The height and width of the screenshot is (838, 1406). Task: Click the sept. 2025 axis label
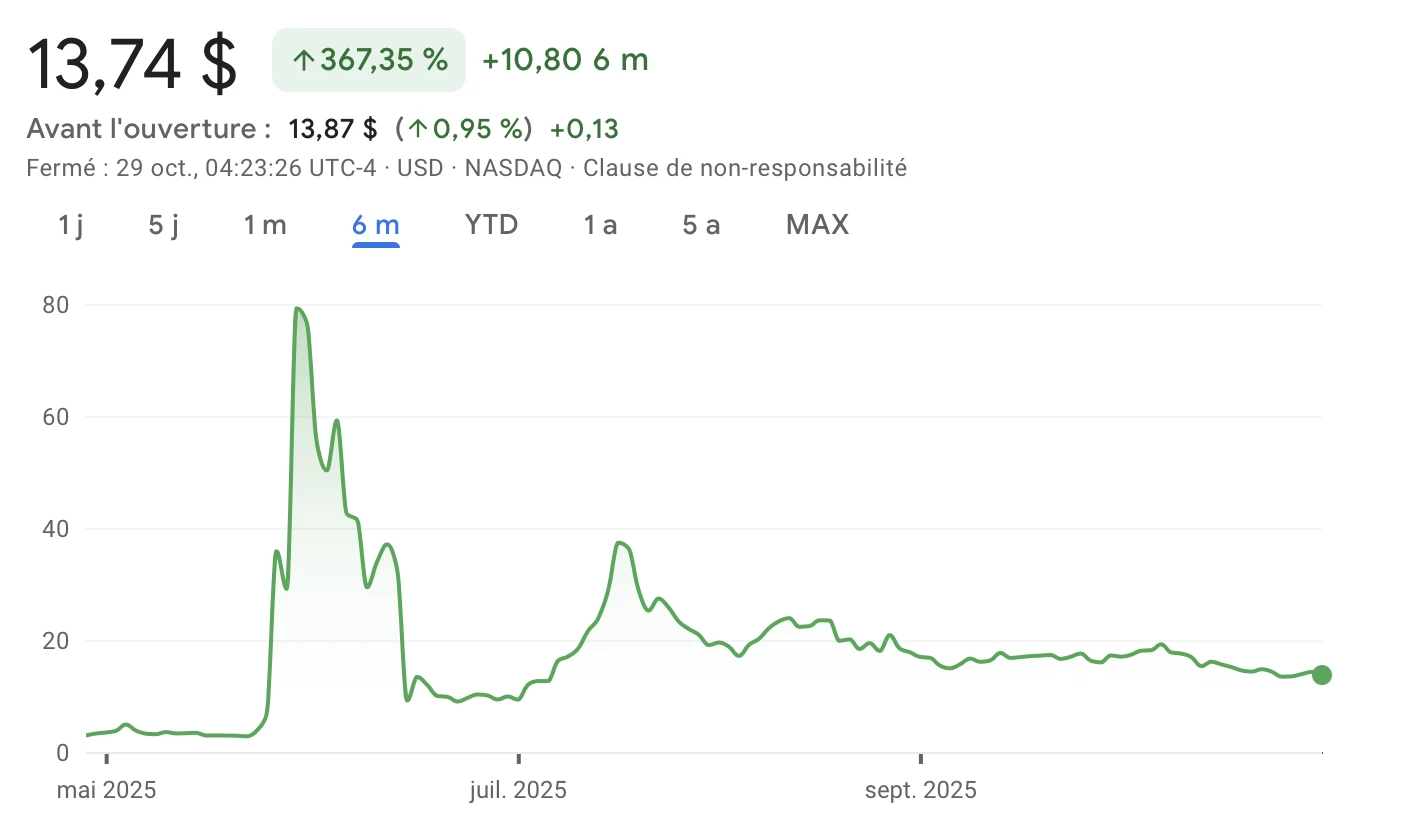click(921, 789)
